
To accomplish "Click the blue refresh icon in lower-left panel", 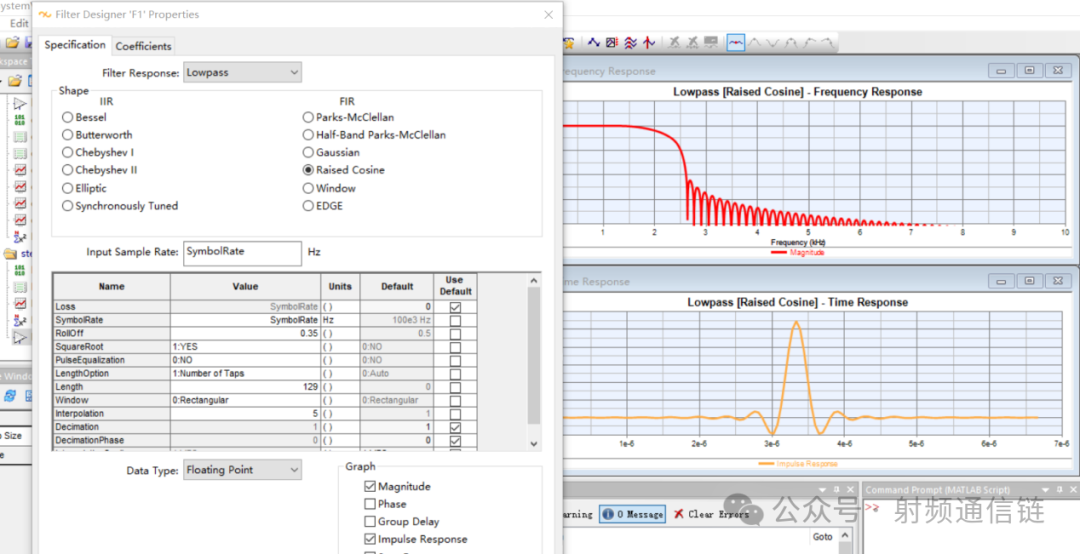I will tap(10, 396).
